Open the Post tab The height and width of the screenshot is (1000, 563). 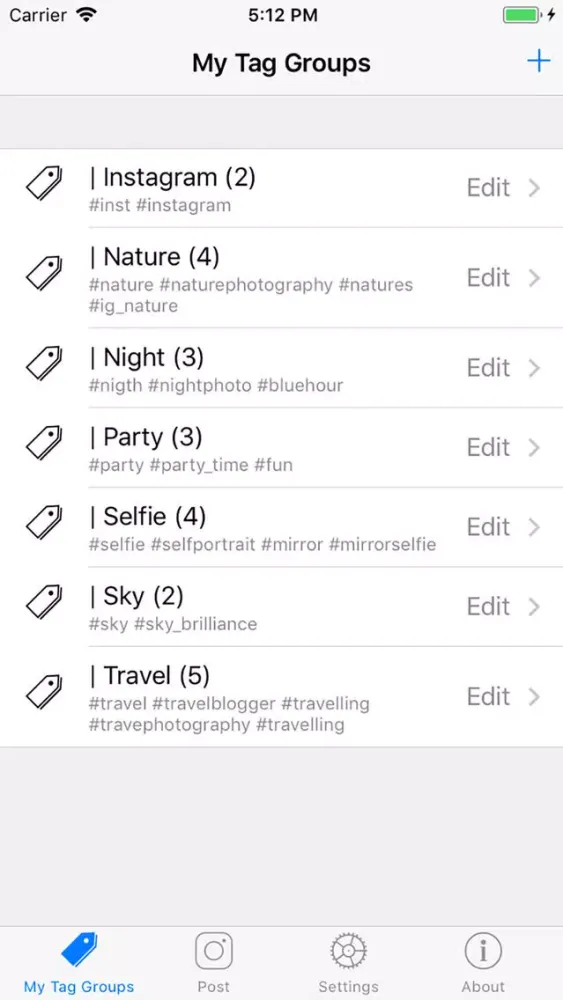214,962
